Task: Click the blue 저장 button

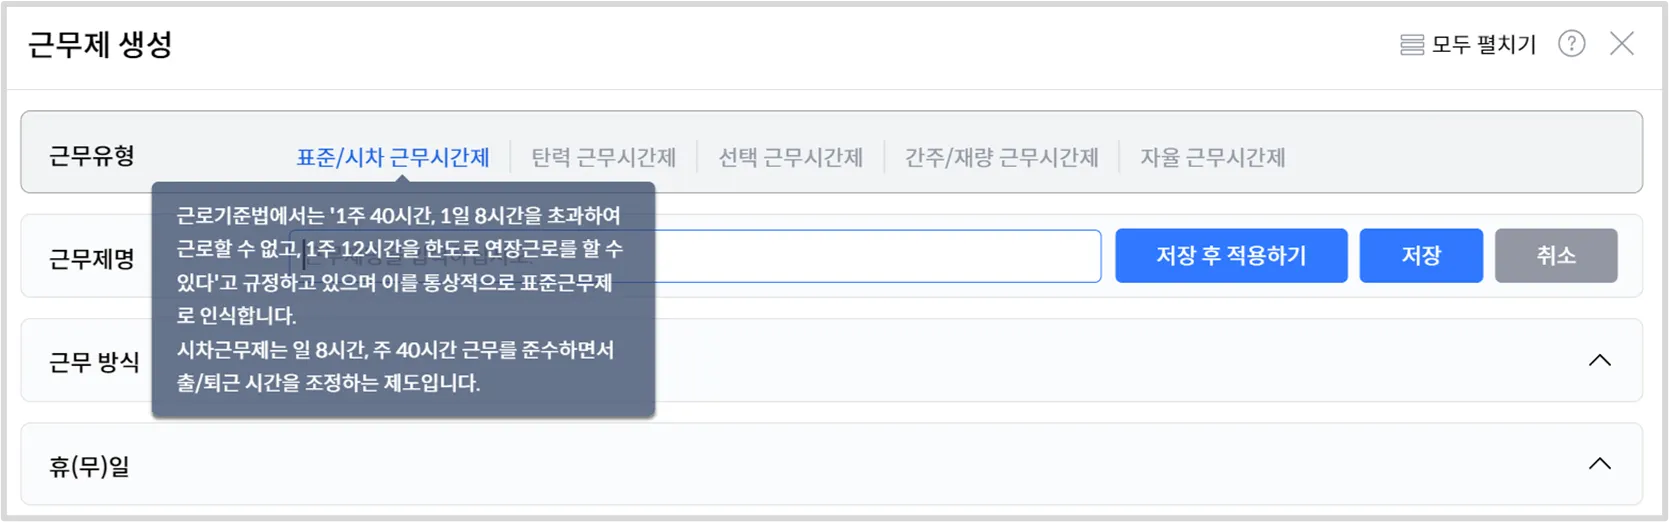Action: pyautogui.click(x=1420, y=256)
